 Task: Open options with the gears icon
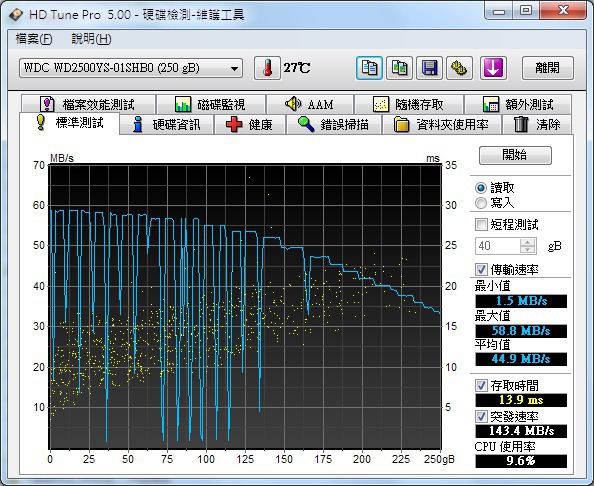tap(459, 68)
